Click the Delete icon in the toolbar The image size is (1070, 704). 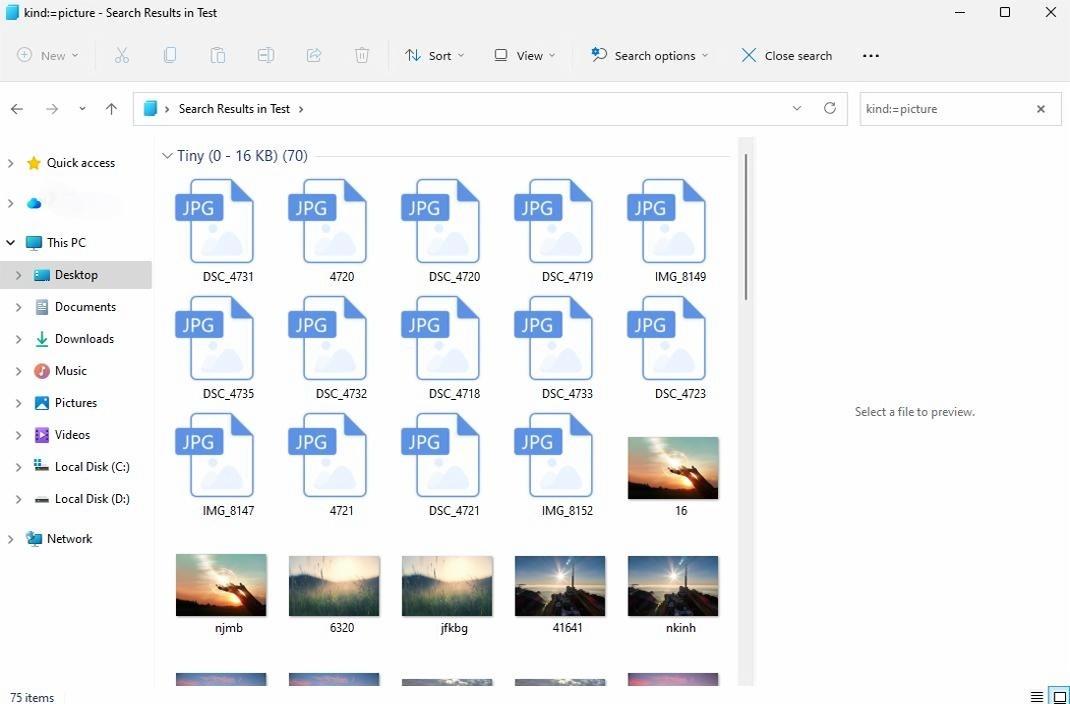click(362, 55)
